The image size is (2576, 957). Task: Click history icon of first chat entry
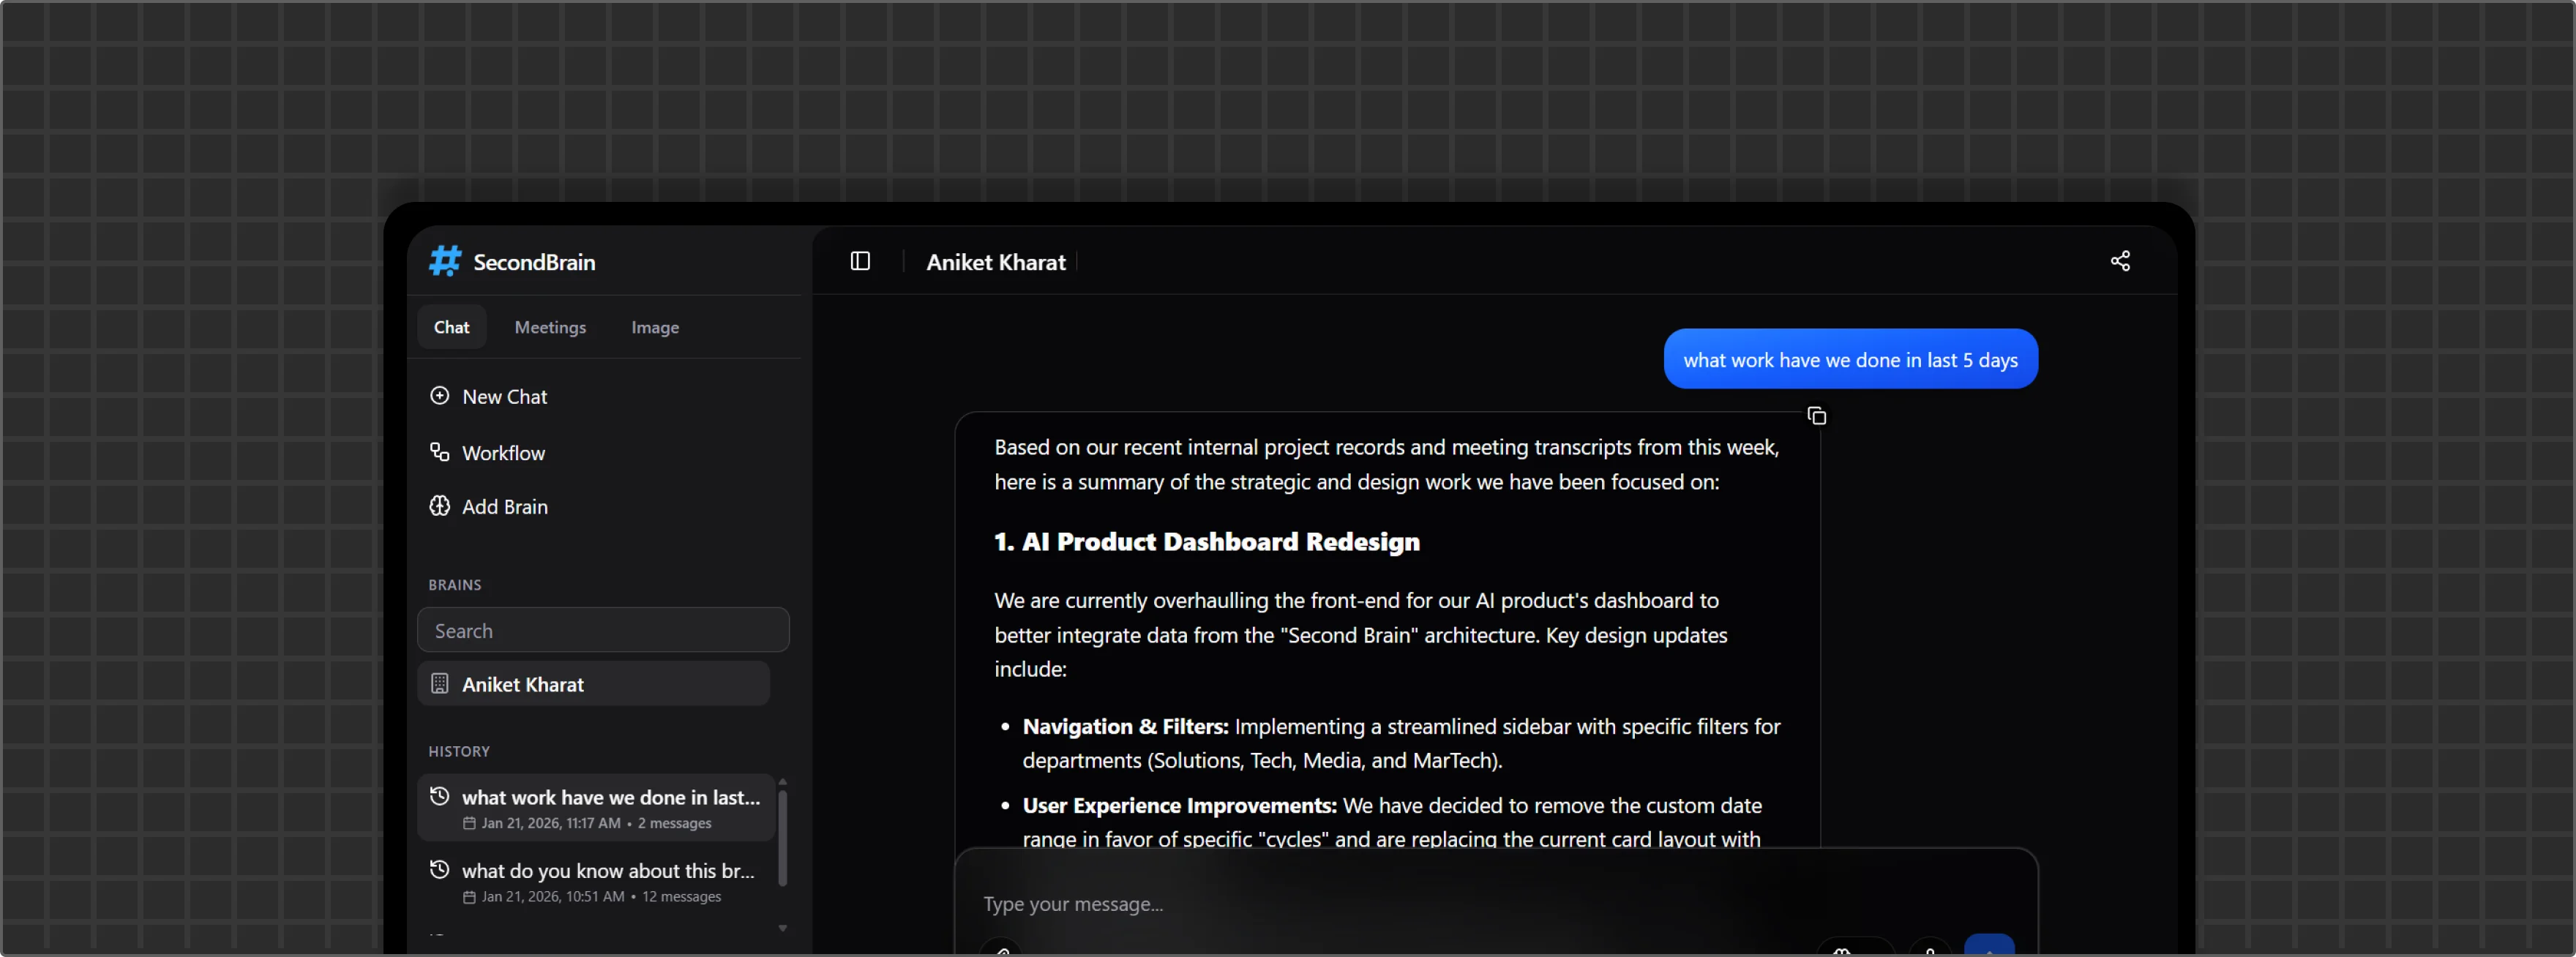click(439, 796)
